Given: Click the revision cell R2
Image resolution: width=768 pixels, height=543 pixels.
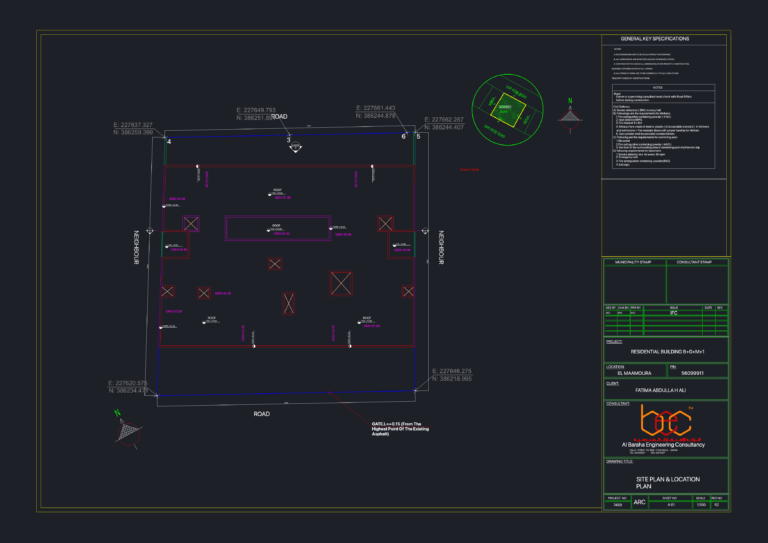Looking at the screenshot, I should click(717, 505).
